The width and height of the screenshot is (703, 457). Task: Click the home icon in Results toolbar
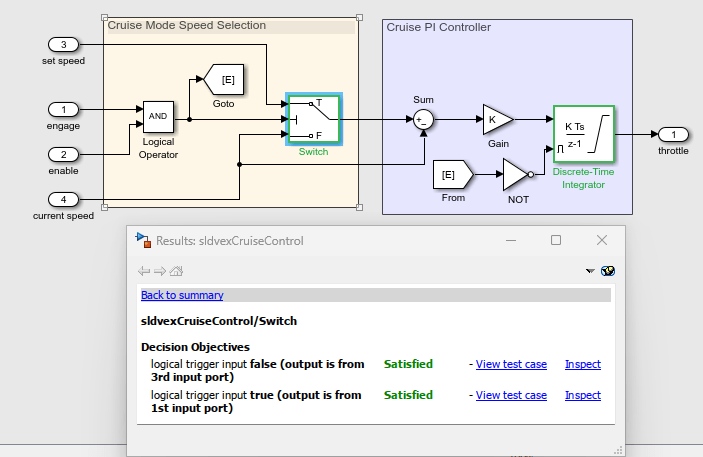coord(175,271)
